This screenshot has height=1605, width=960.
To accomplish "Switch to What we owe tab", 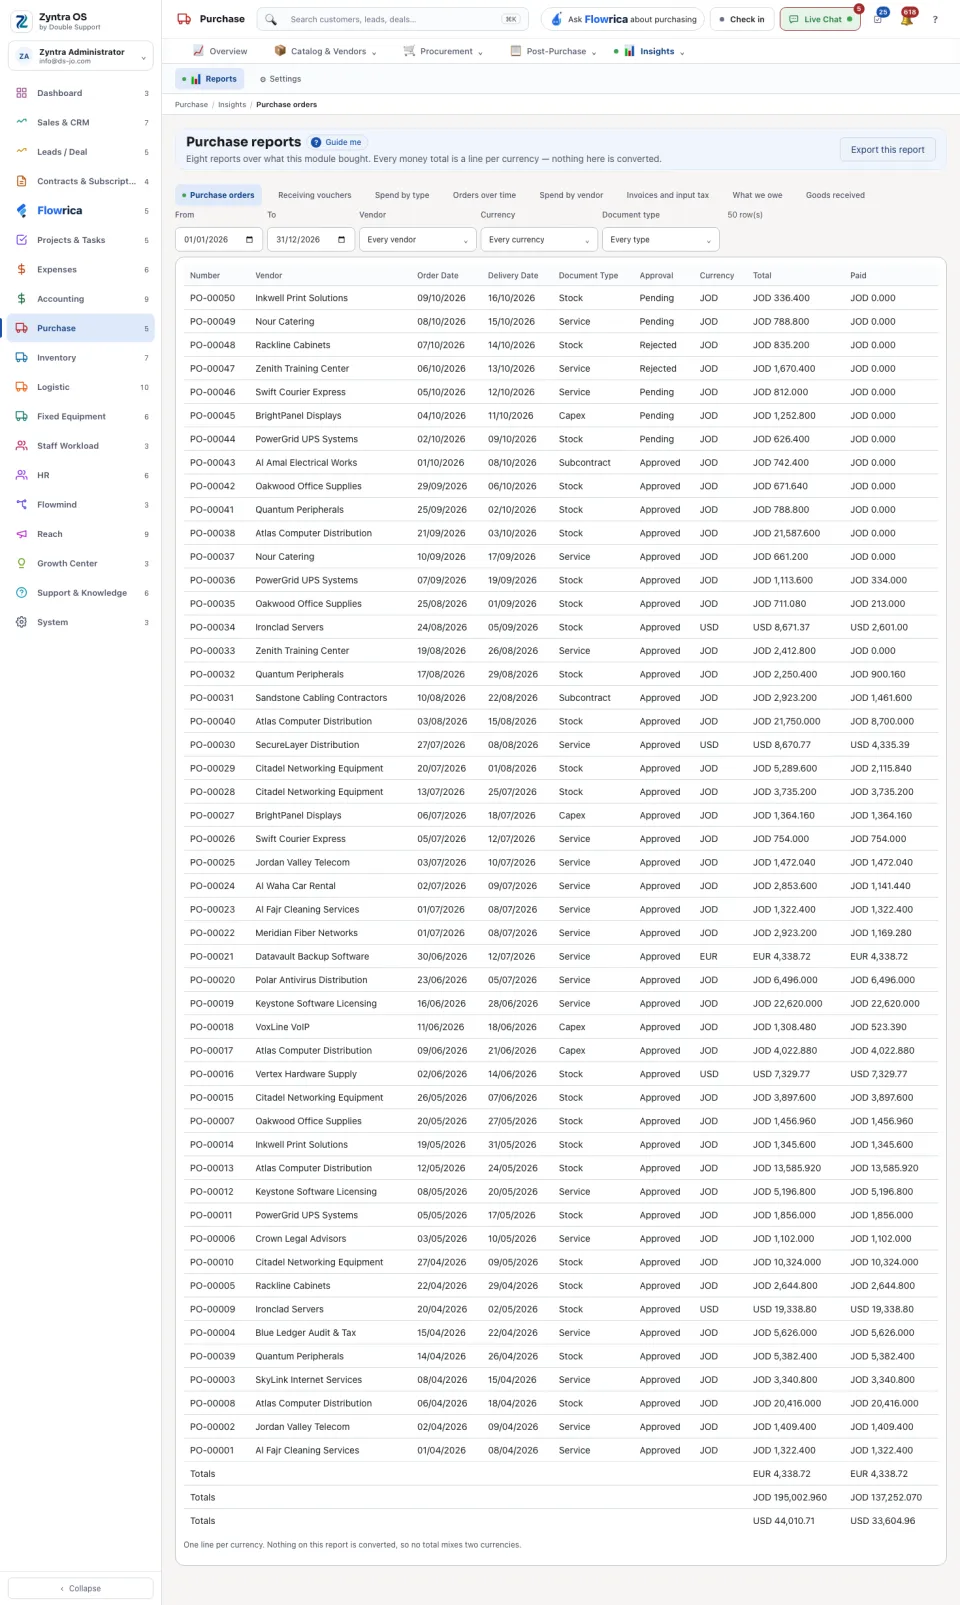I will pos(757,195).
